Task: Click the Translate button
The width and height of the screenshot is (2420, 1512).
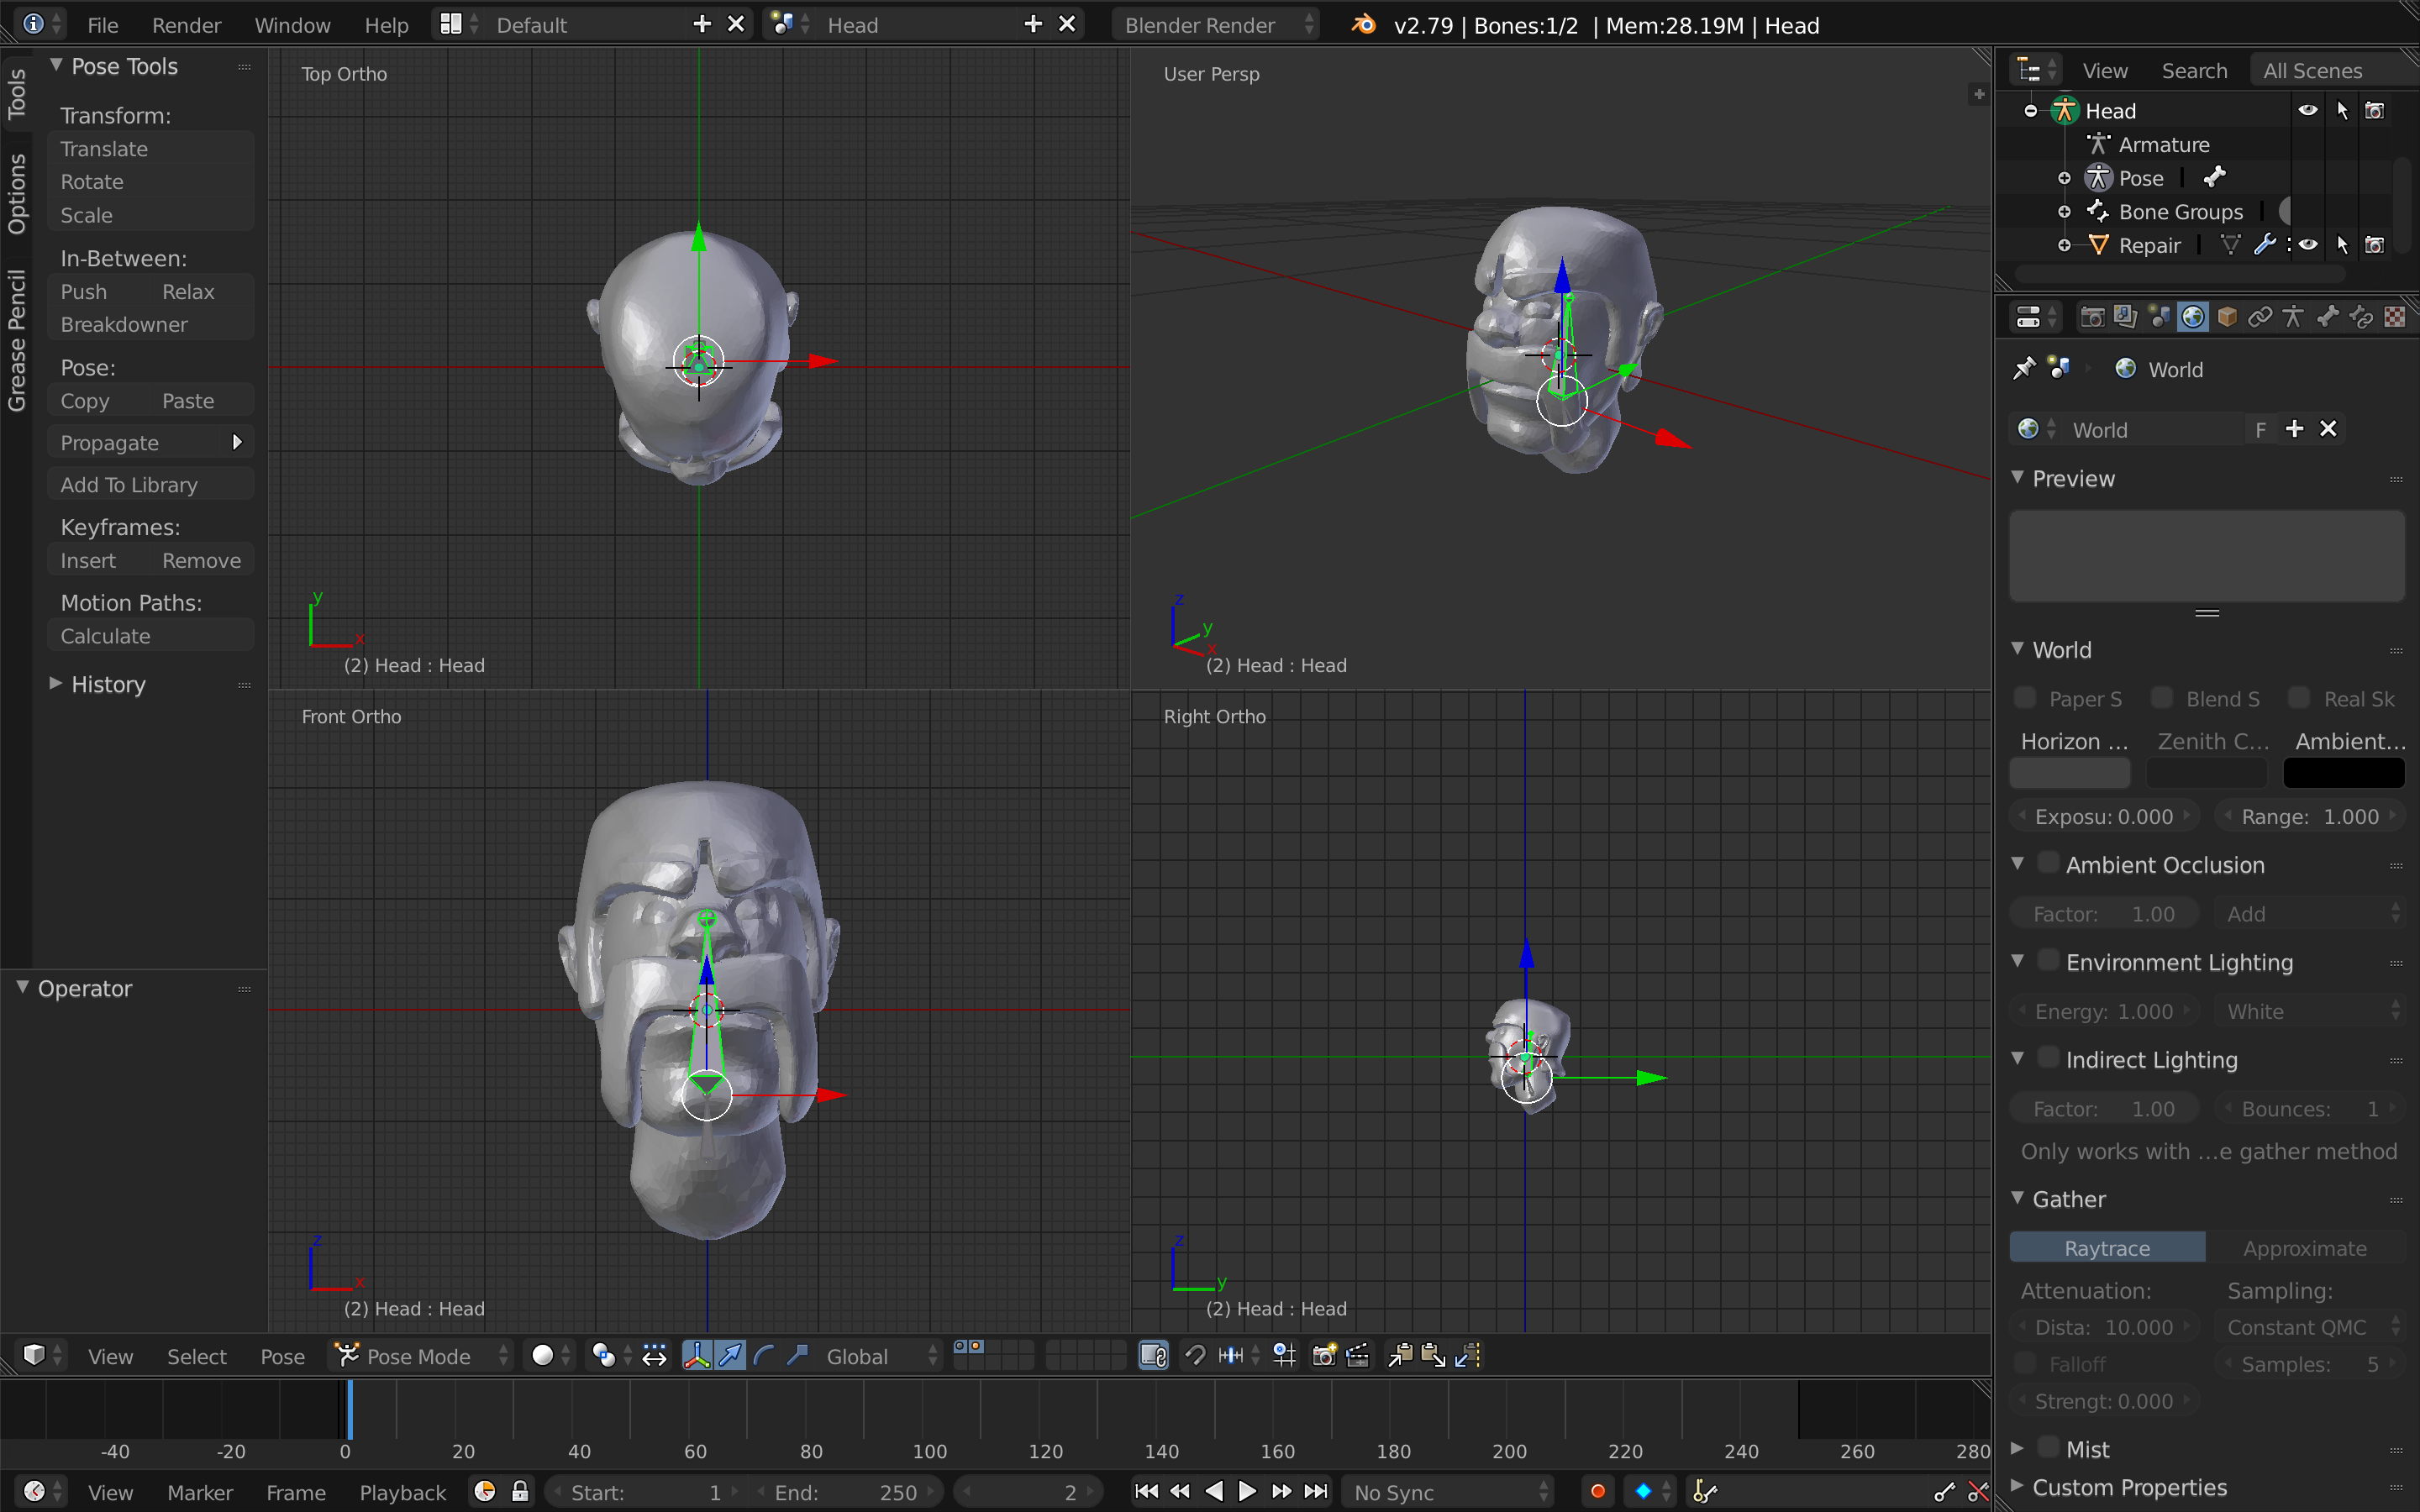Action: click(150, 148)
